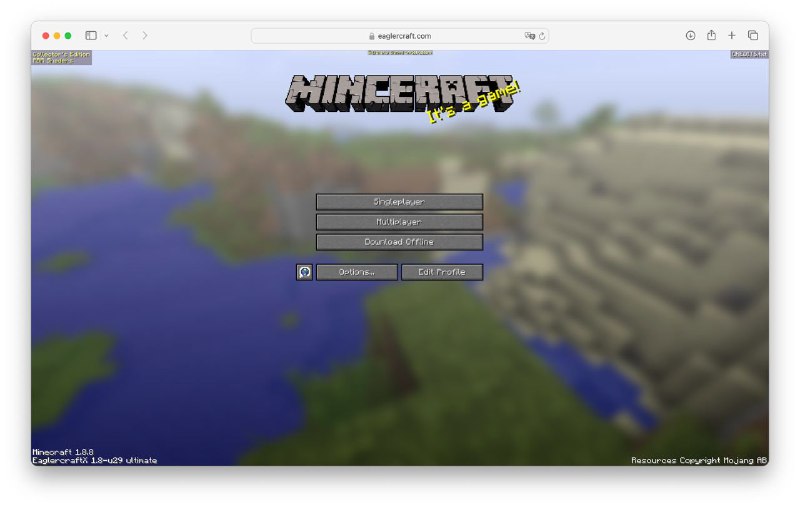Viewport: 800px width, 507px height.
Task: Open the Multiplayer menu
Action: coord(399,222)
